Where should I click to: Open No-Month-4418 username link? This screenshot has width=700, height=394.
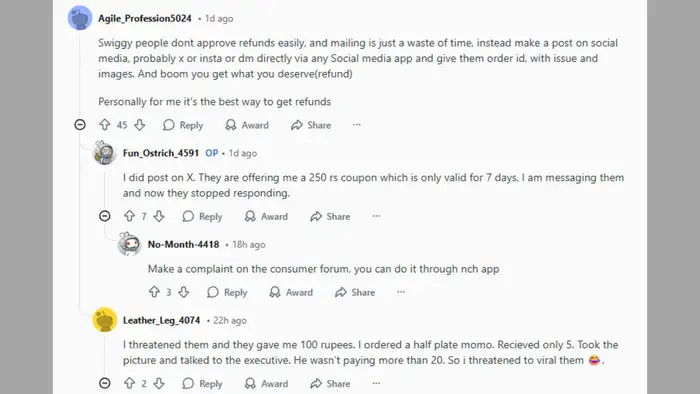click(183, 245)
